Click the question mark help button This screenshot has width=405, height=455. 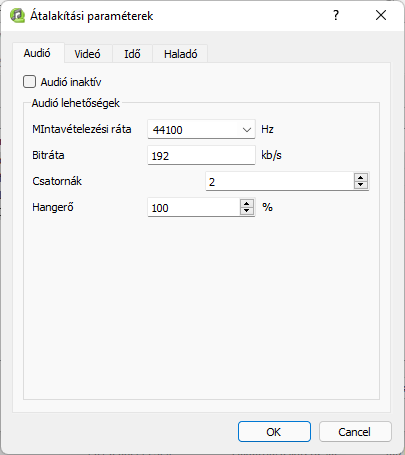coord(336,15)
